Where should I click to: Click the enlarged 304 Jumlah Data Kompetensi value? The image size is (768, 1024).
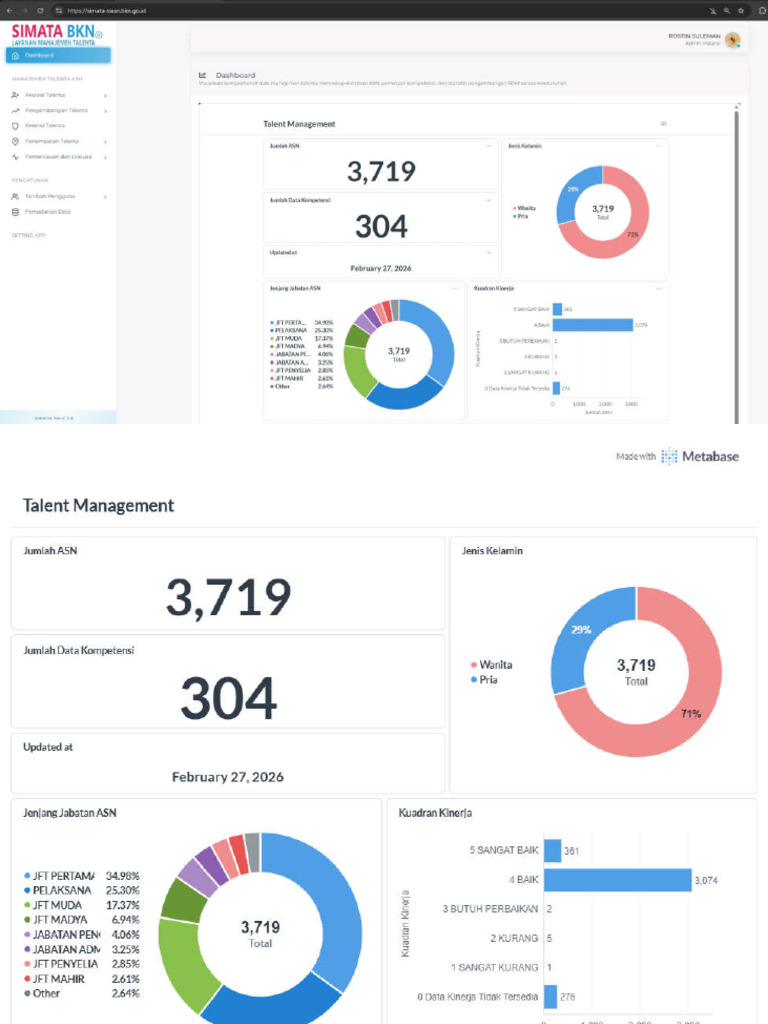point(229,697)
